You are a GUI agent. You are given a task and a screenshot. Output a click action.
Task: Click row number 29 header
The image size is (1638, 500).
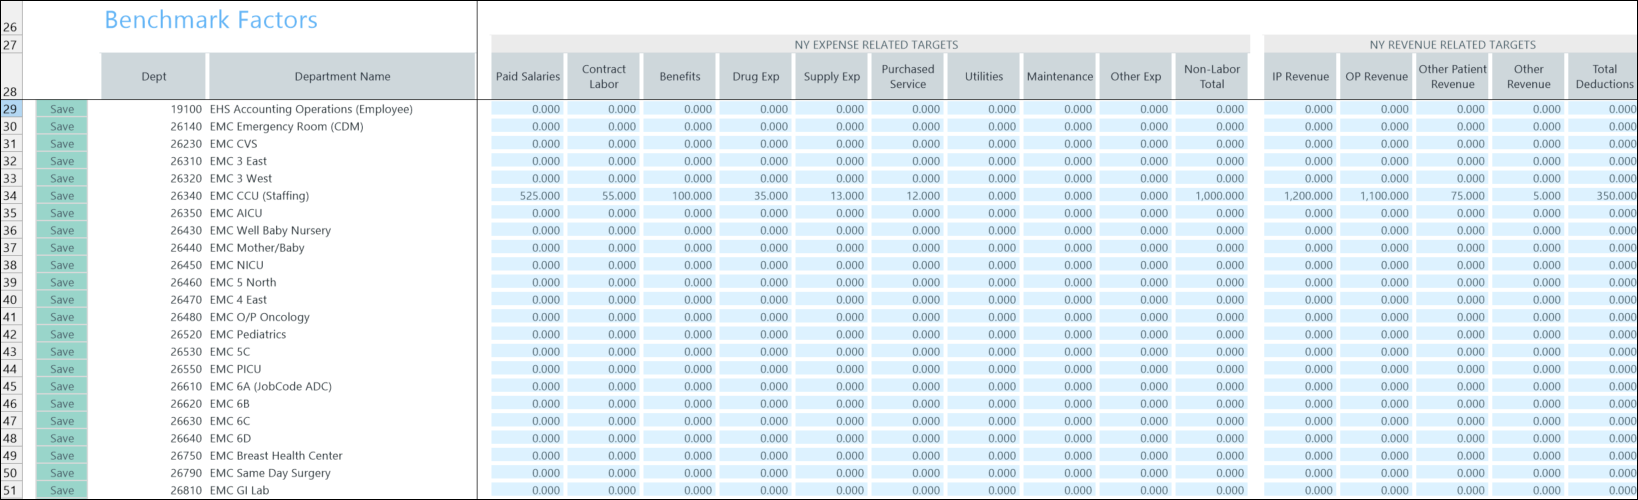click(x=10, y=109)
